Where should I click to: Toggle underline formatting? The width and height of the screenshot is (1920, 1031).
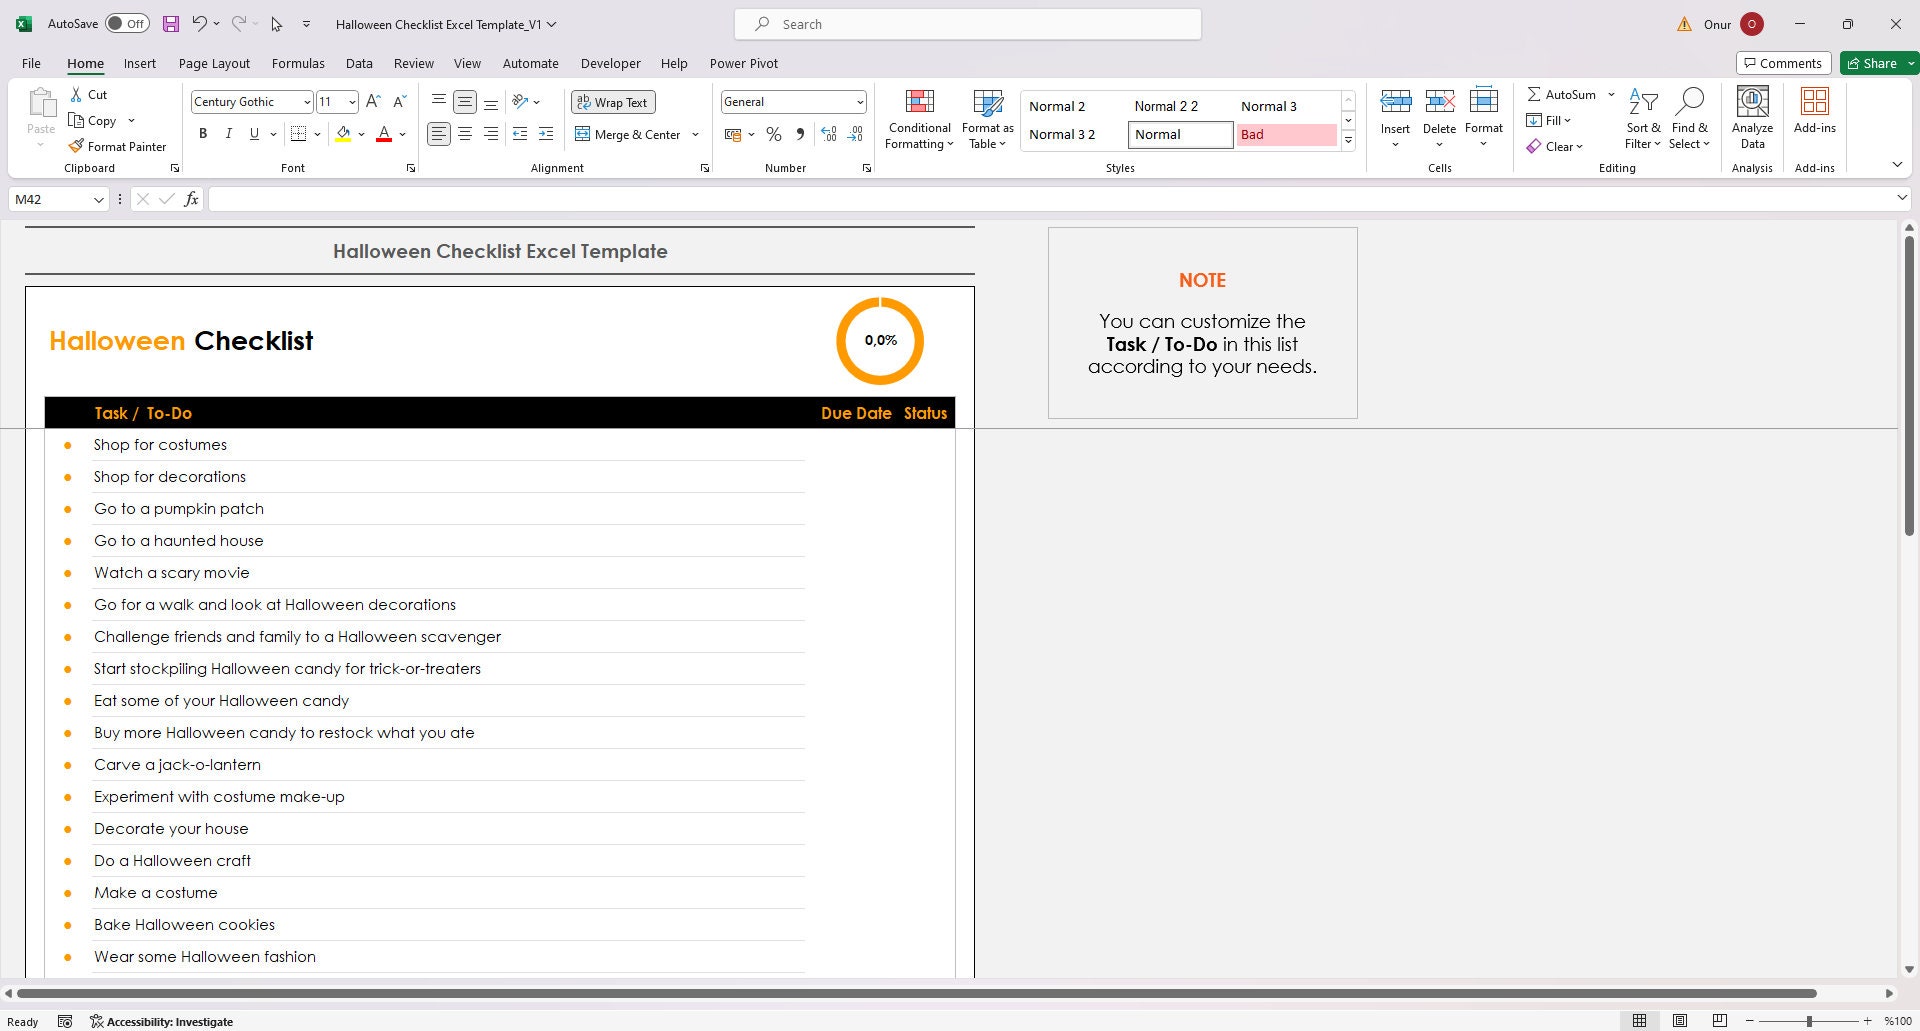254,133
